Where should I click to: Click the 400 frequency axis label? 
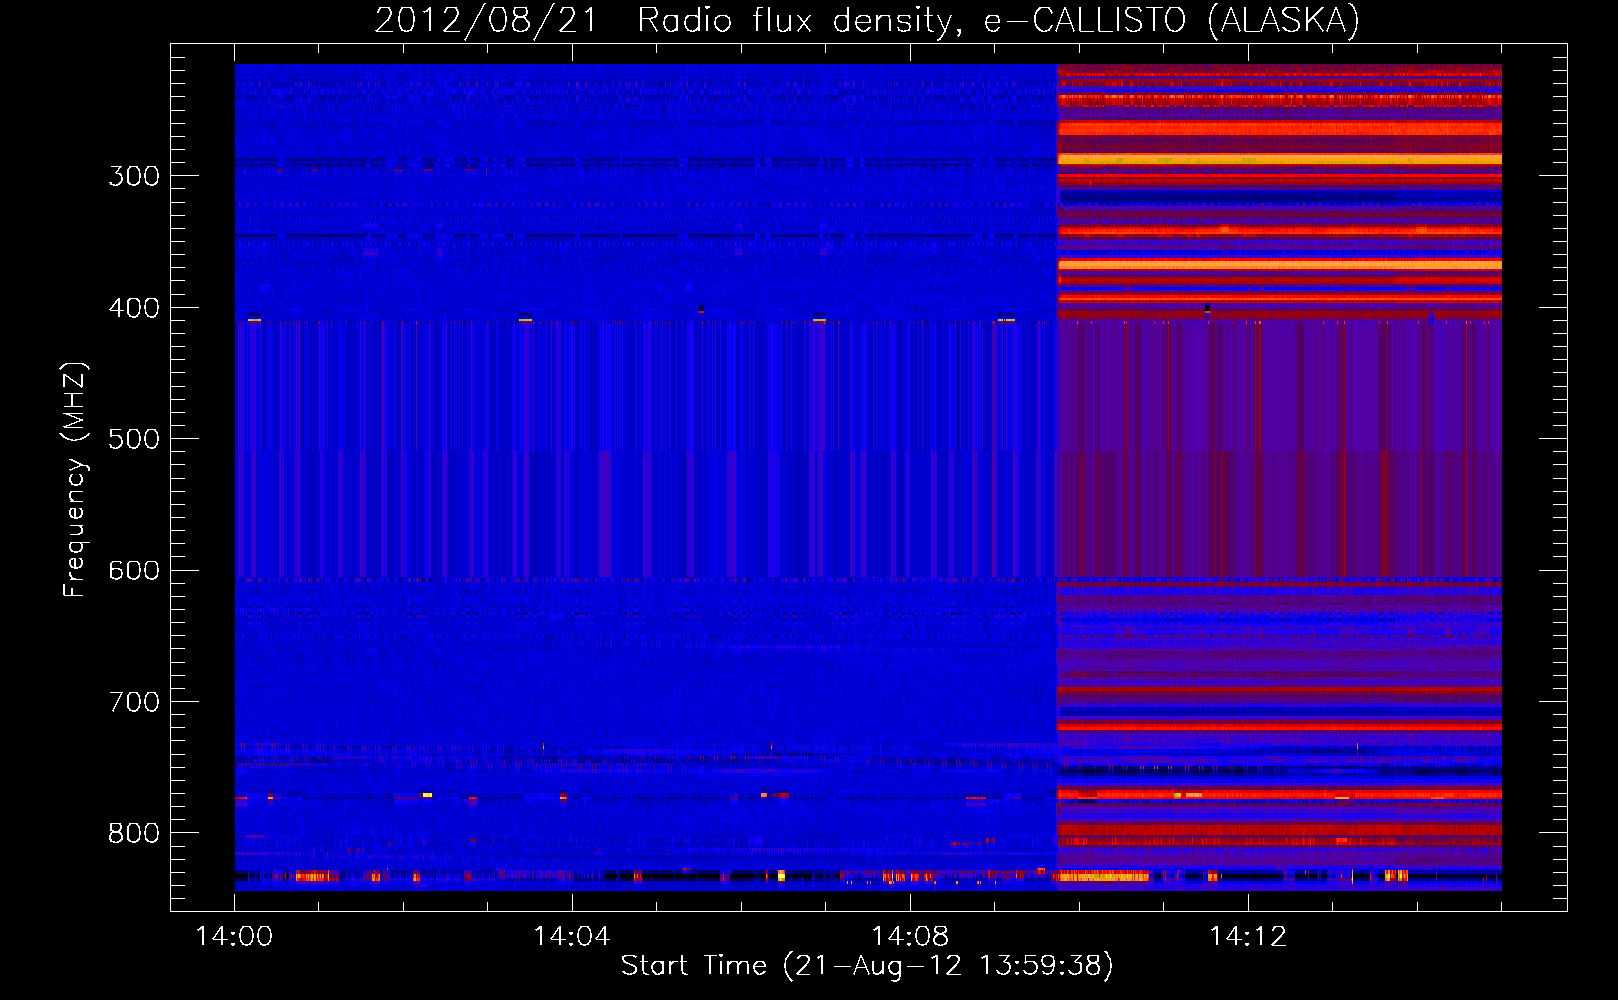pos(134,308)
